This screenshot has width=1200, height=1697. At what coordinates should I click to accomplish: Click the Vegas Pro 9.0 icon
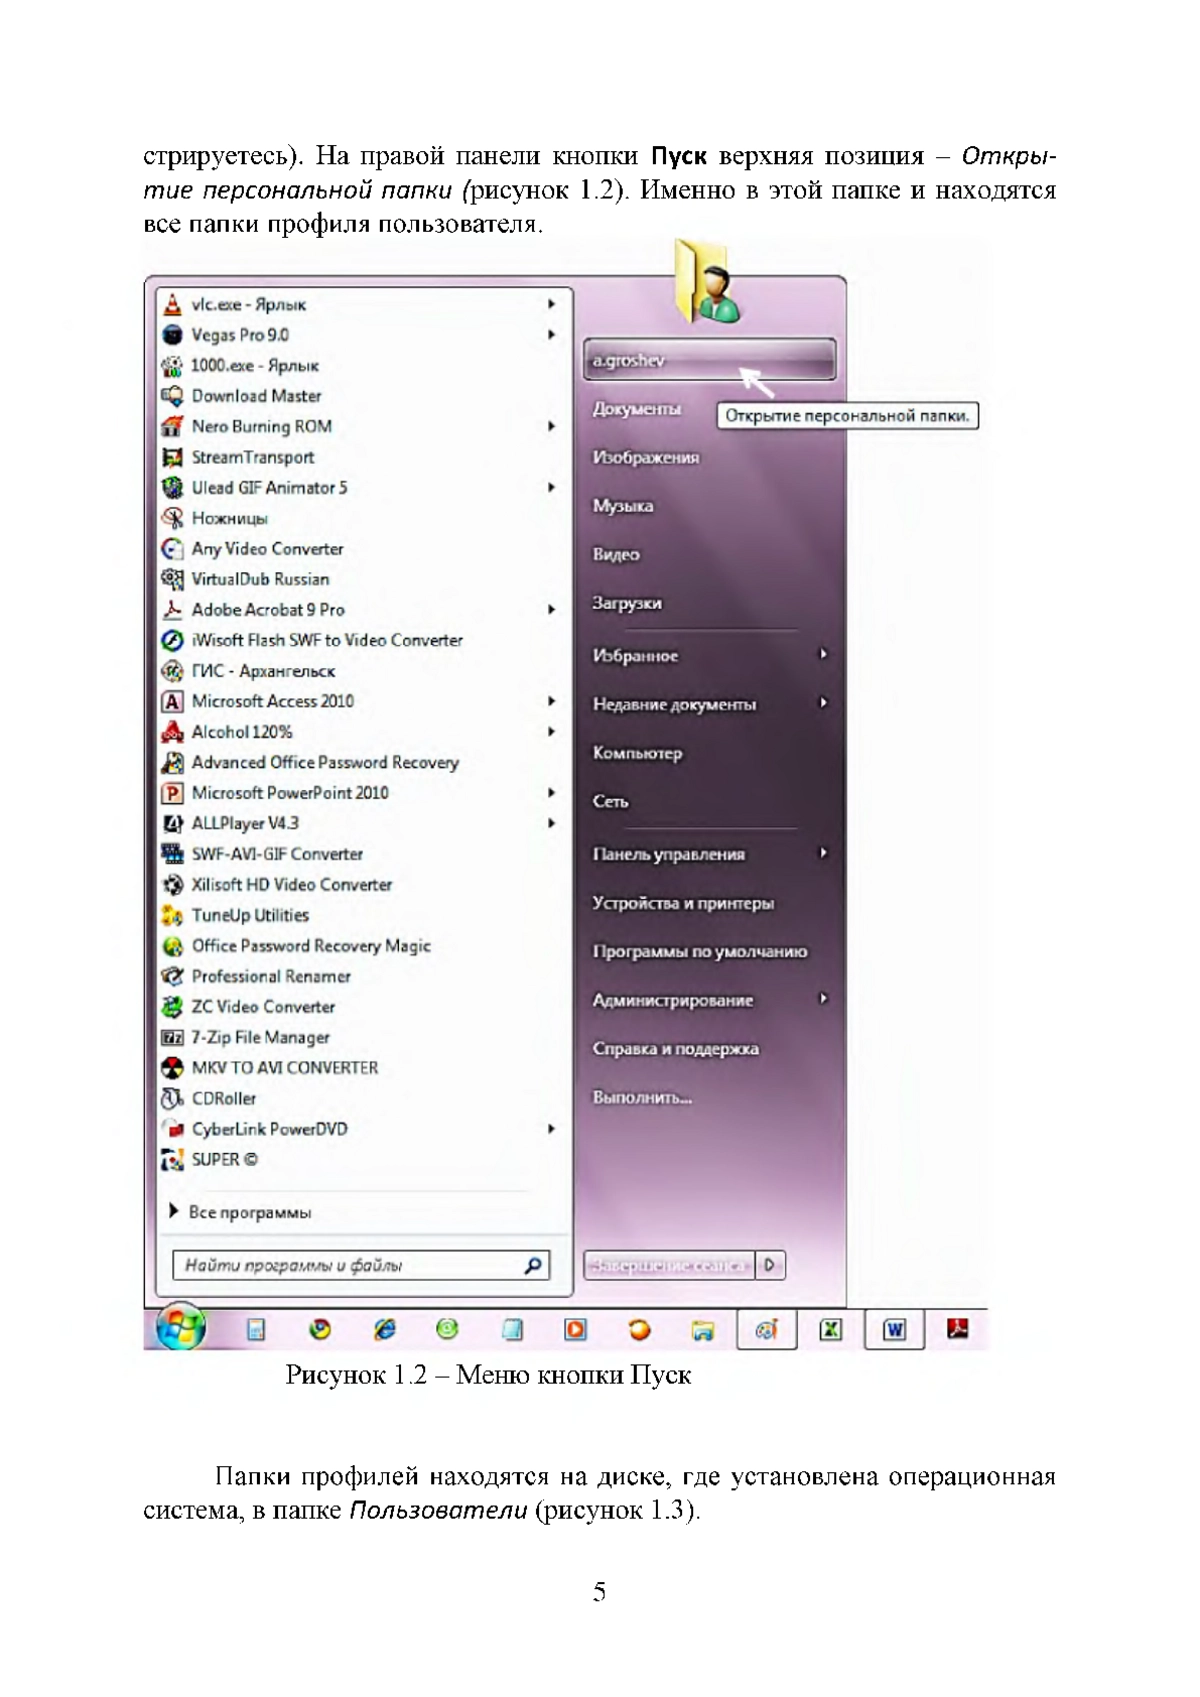coord(173,335)
